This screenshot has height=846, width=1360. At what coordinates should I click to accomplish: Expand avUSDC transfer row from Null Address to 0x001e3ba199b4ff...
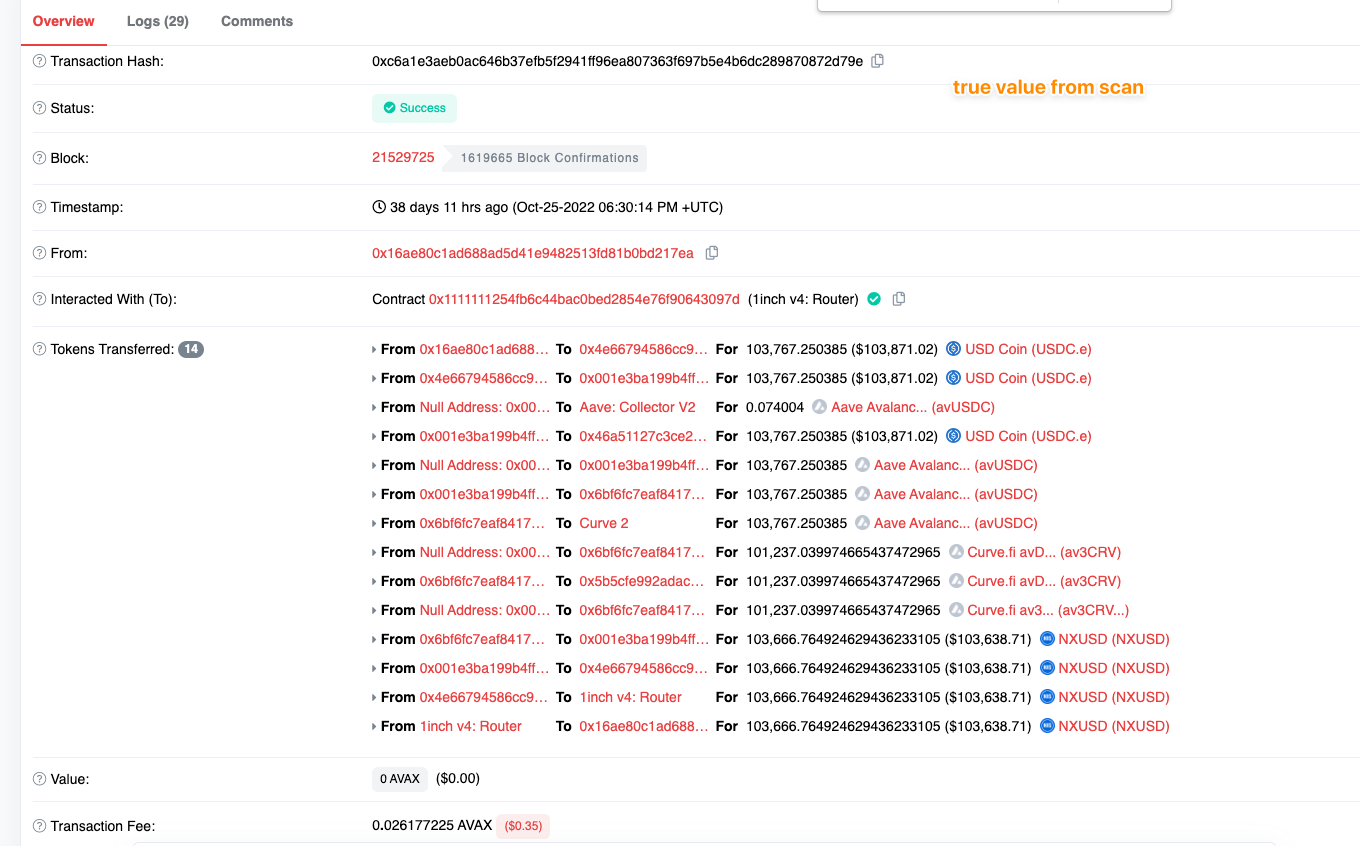[x=375, y=465]
